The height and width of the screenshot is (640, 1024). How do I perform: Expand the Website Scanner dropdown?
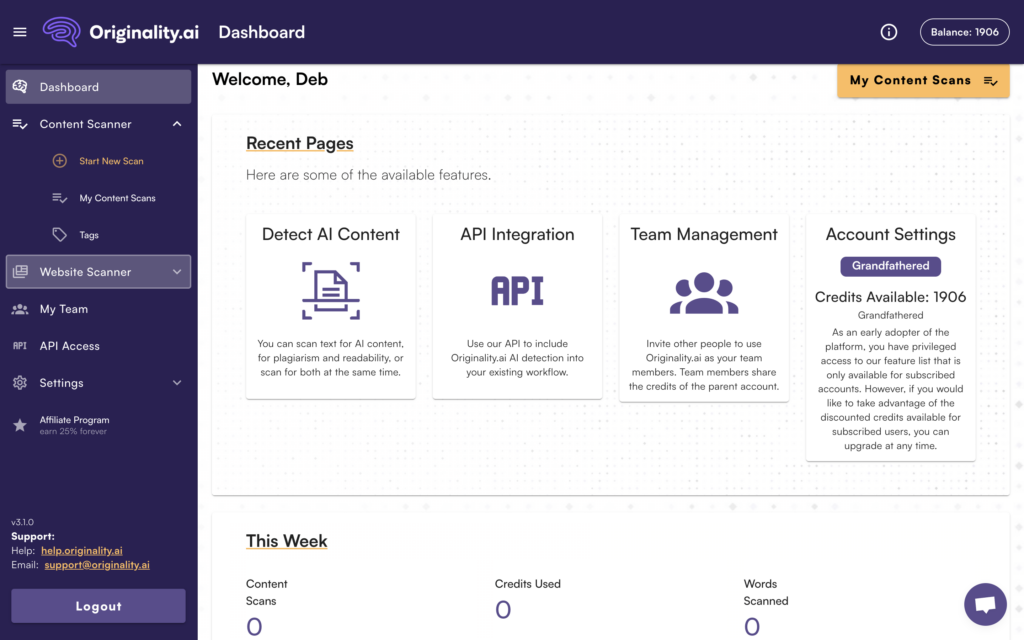(177, 272)
